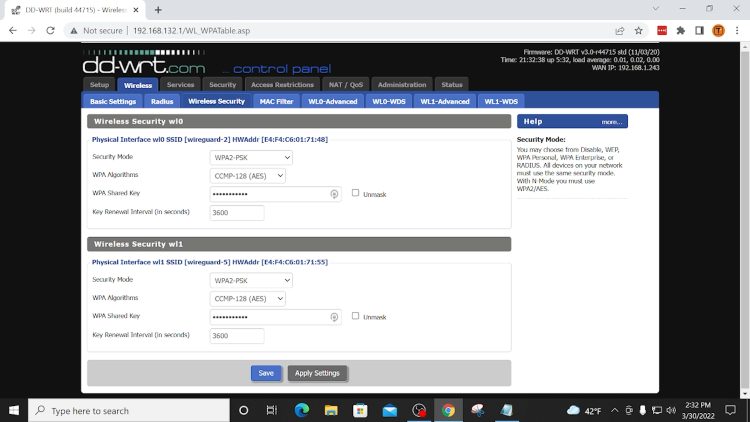The height and width of the screenshot is (422, 750).
Task: Click the forward navigation arrow
Action: (x=32, y=31)
